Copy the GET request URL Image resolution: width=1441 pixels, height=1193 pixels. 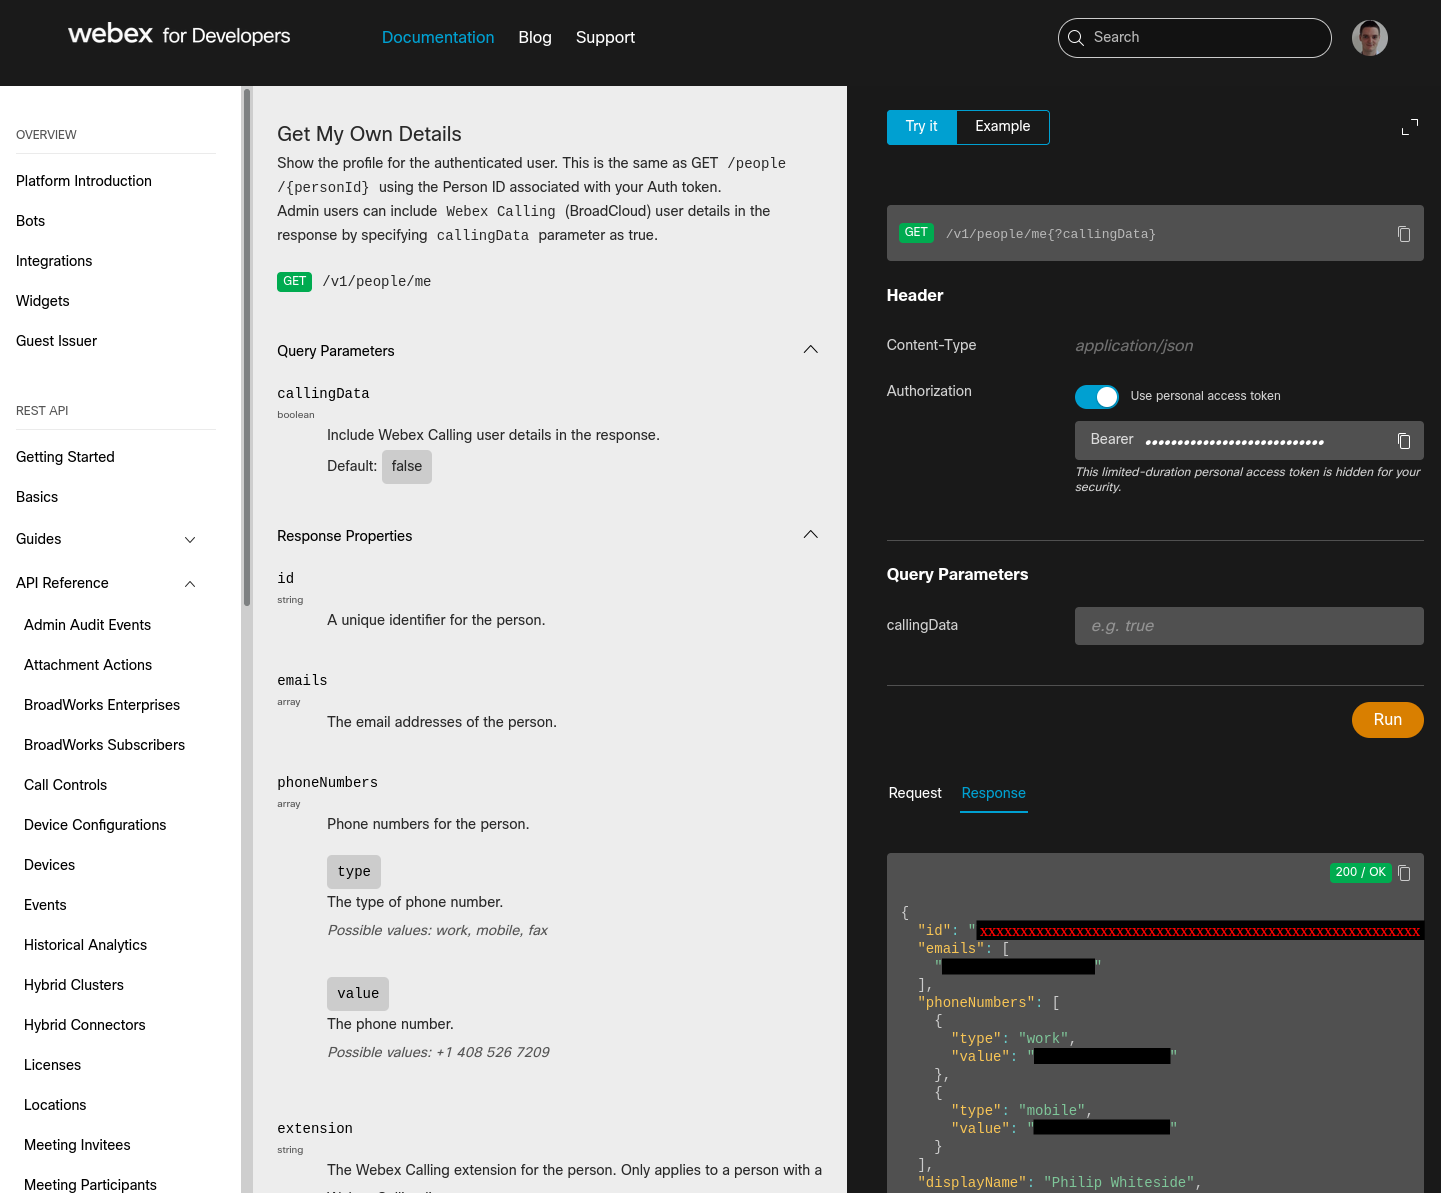[1404, 234]
